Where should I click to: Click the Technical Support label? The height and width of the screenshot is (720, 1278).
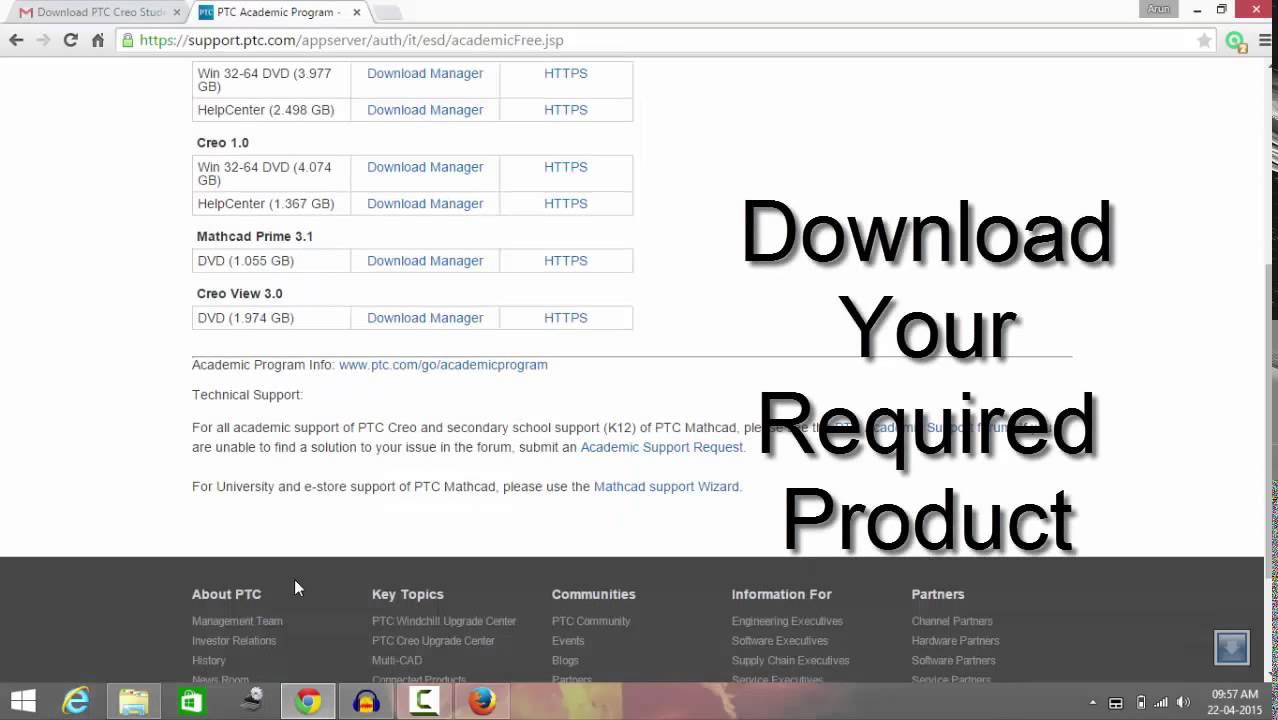point(247,395)
